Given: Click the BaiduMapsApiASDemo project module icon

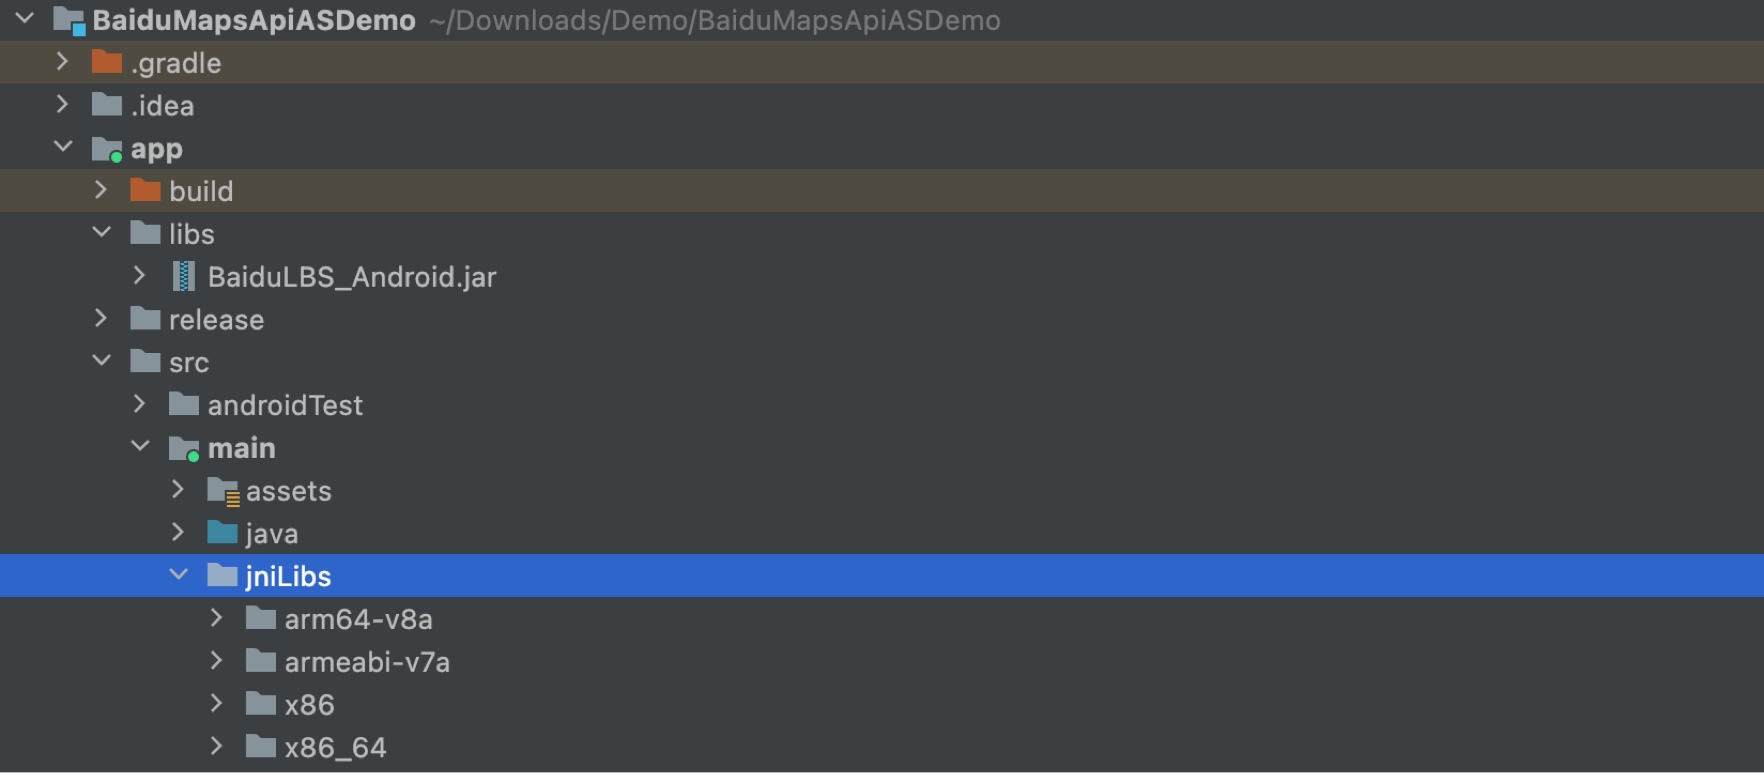Looking at the screenshot, I should [x=68, y=20].
